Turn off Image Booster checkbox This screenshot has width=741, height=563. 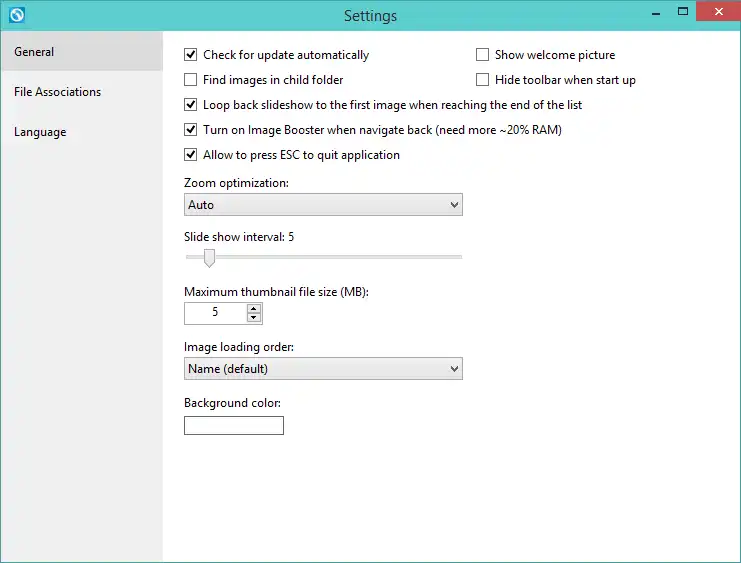(191, 130)
